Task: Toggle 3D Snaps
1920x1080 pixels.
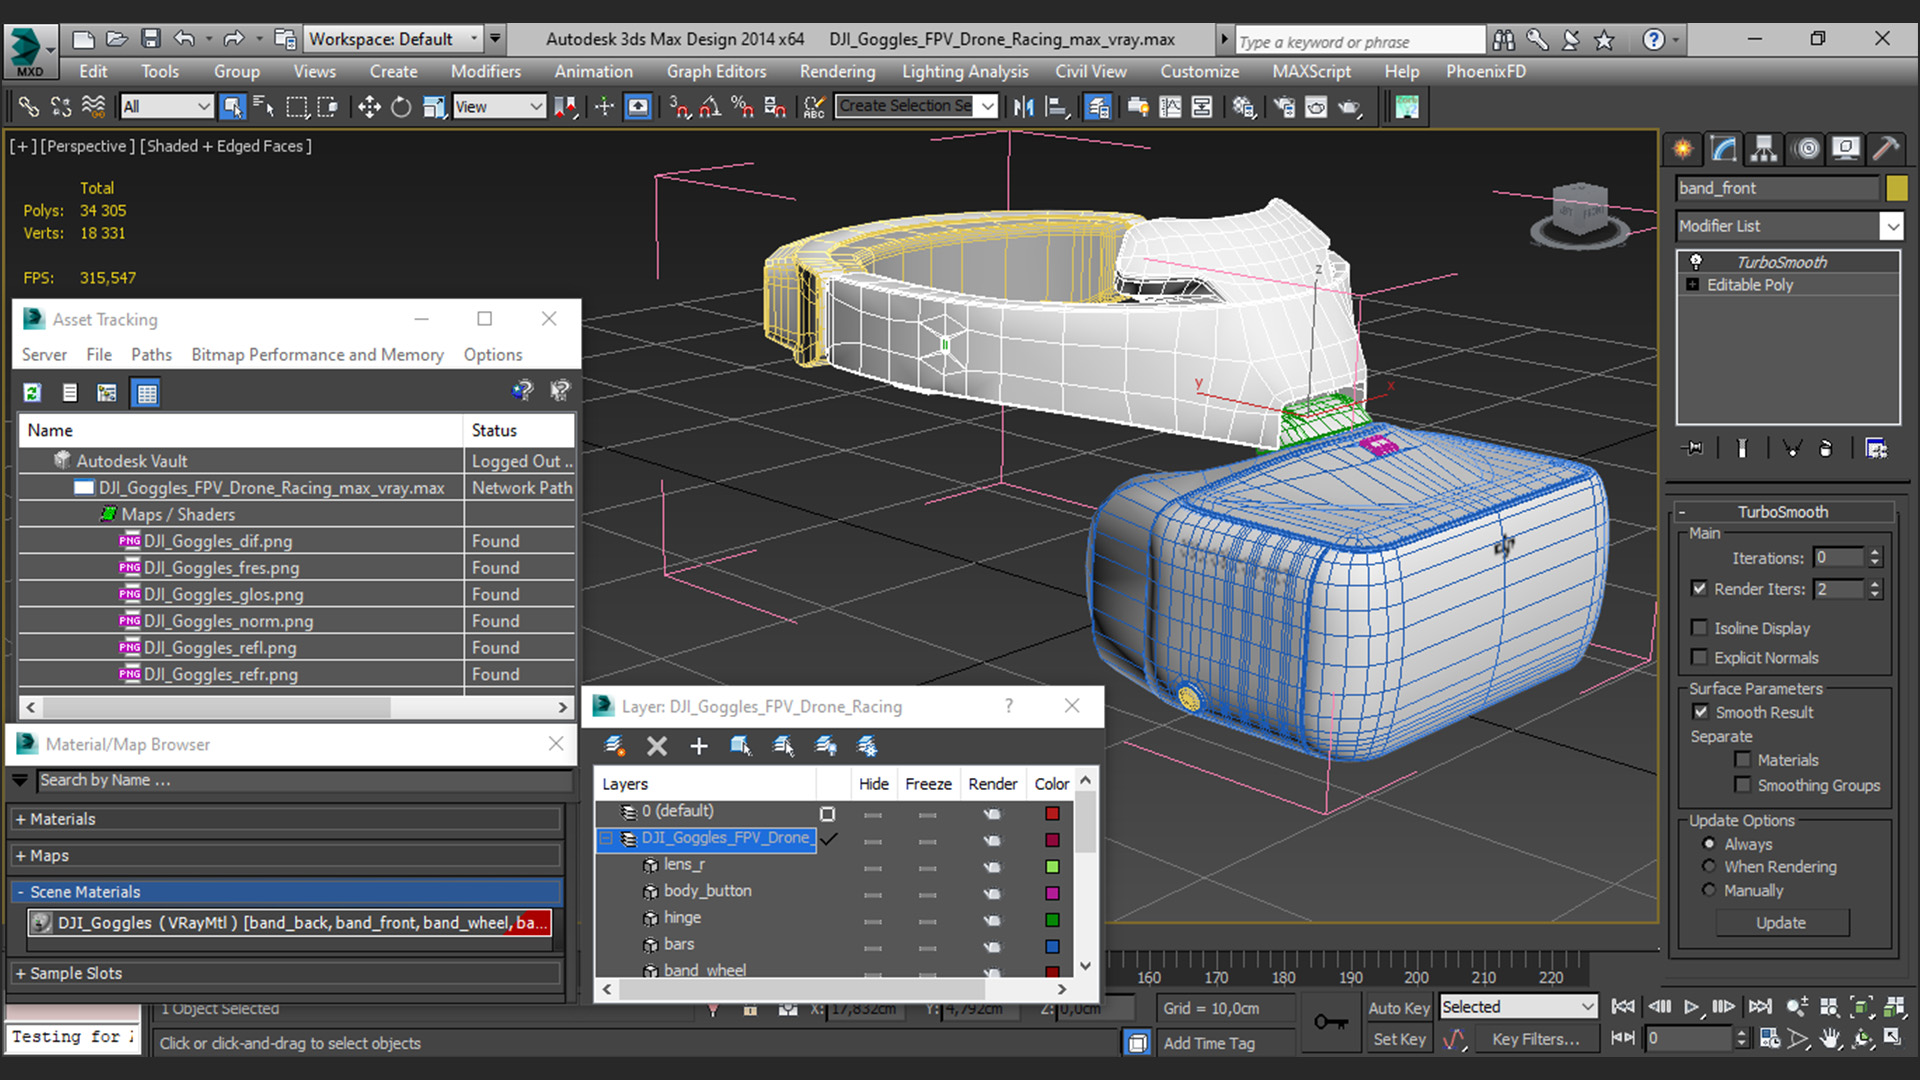Action: pyautogui.click(x=679, y=106)
